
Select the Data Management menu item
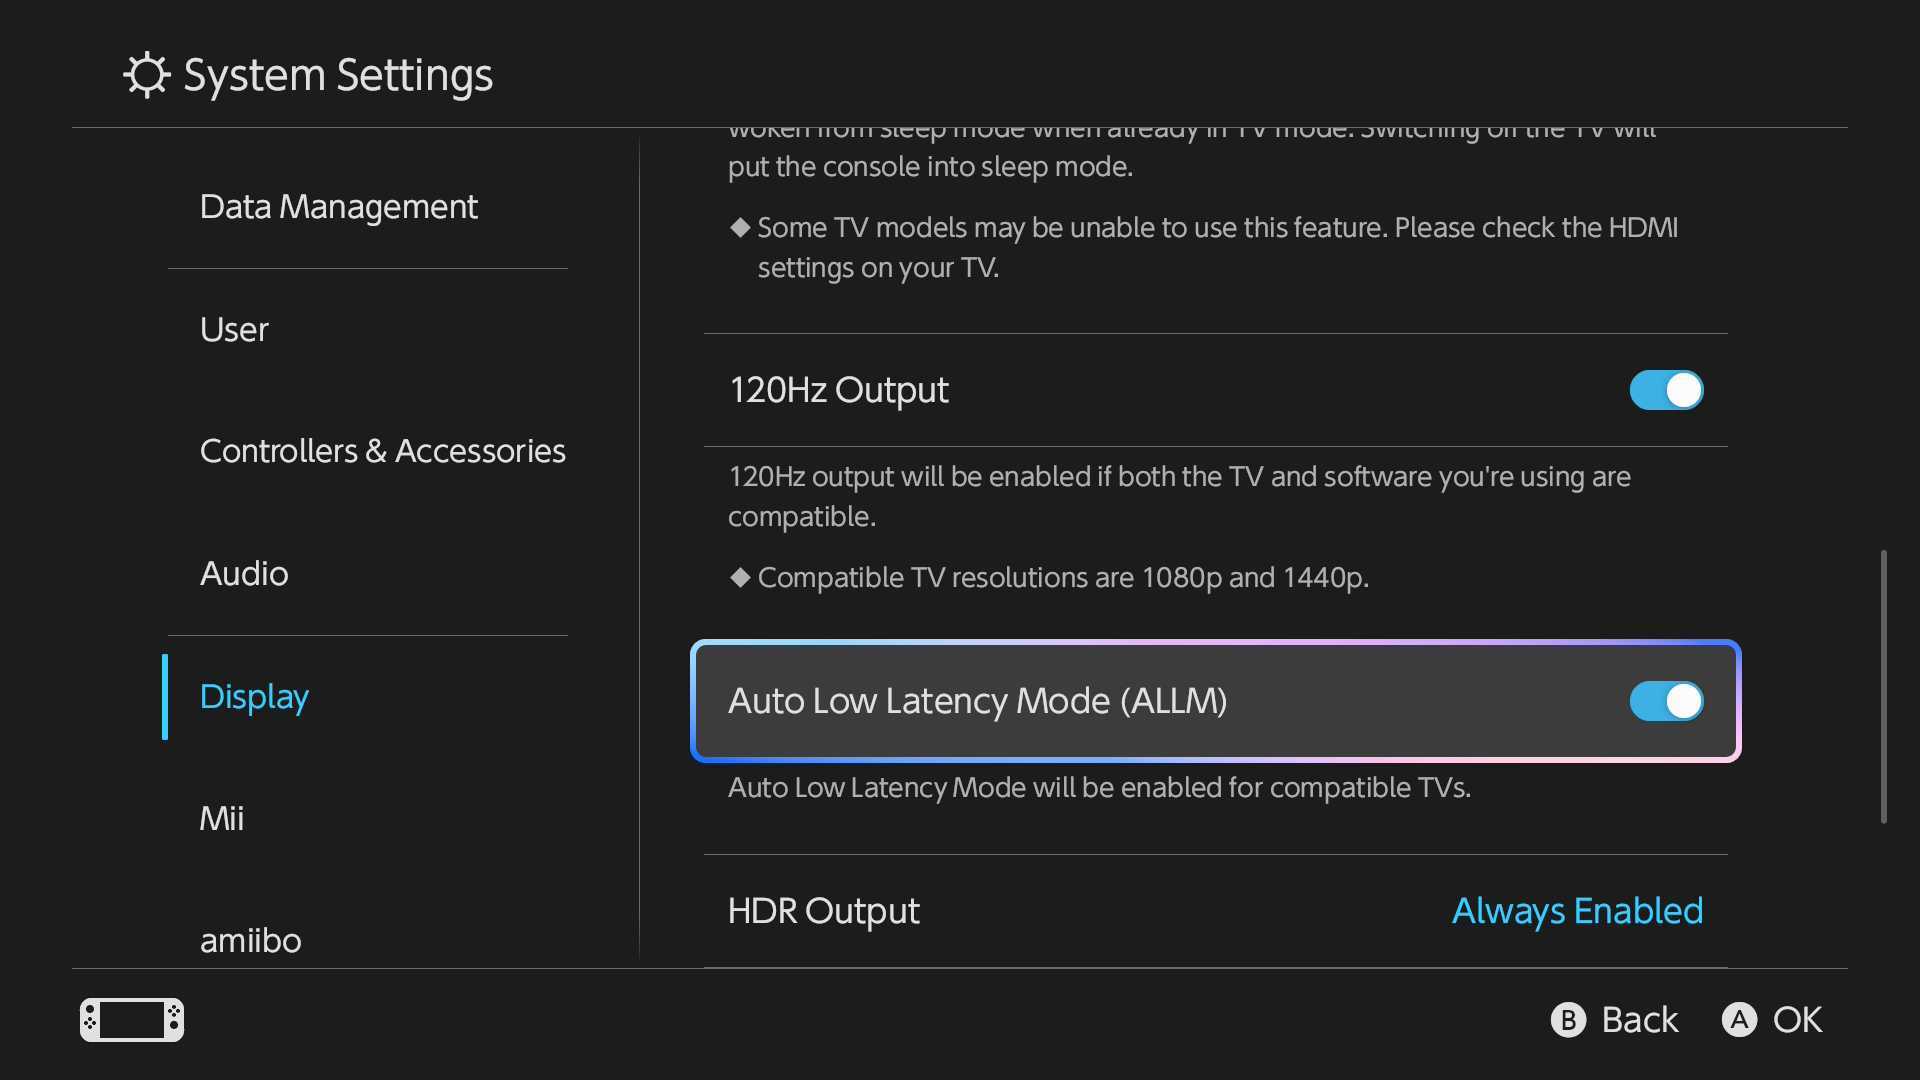[339, 207]
